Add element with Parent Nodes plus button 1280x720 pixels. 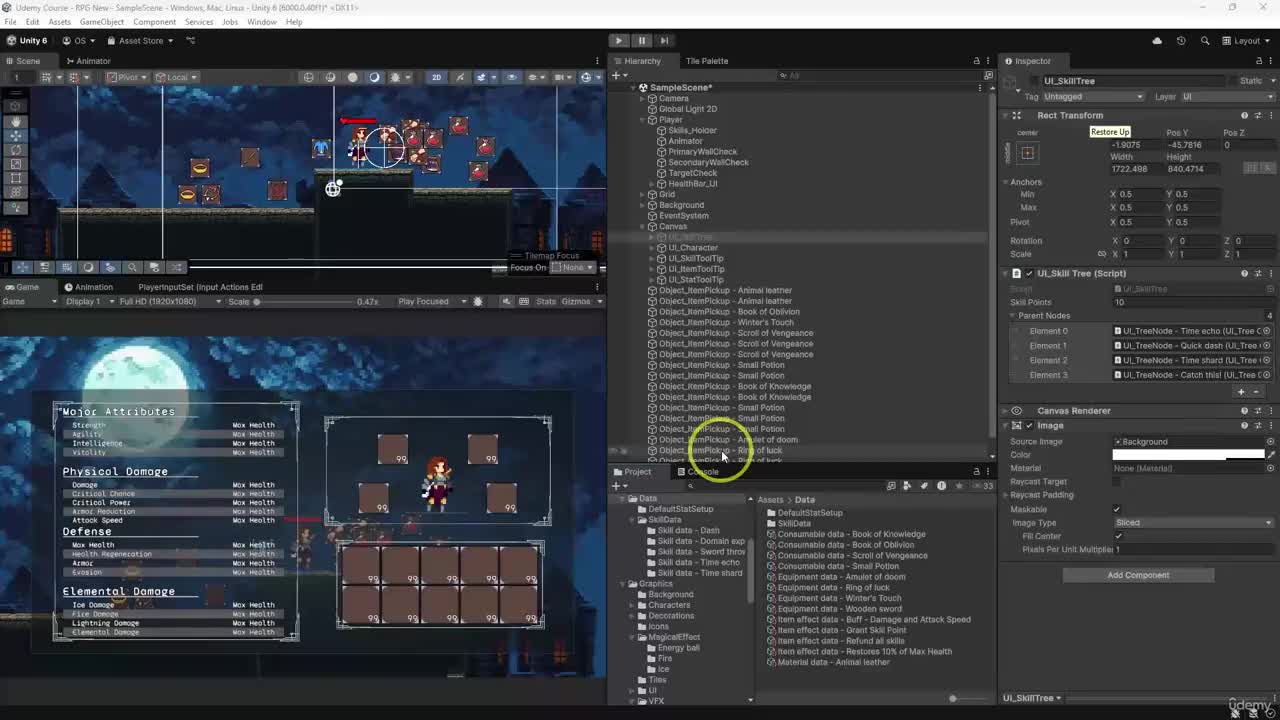pyautogui.click(x=1241, y=392)
